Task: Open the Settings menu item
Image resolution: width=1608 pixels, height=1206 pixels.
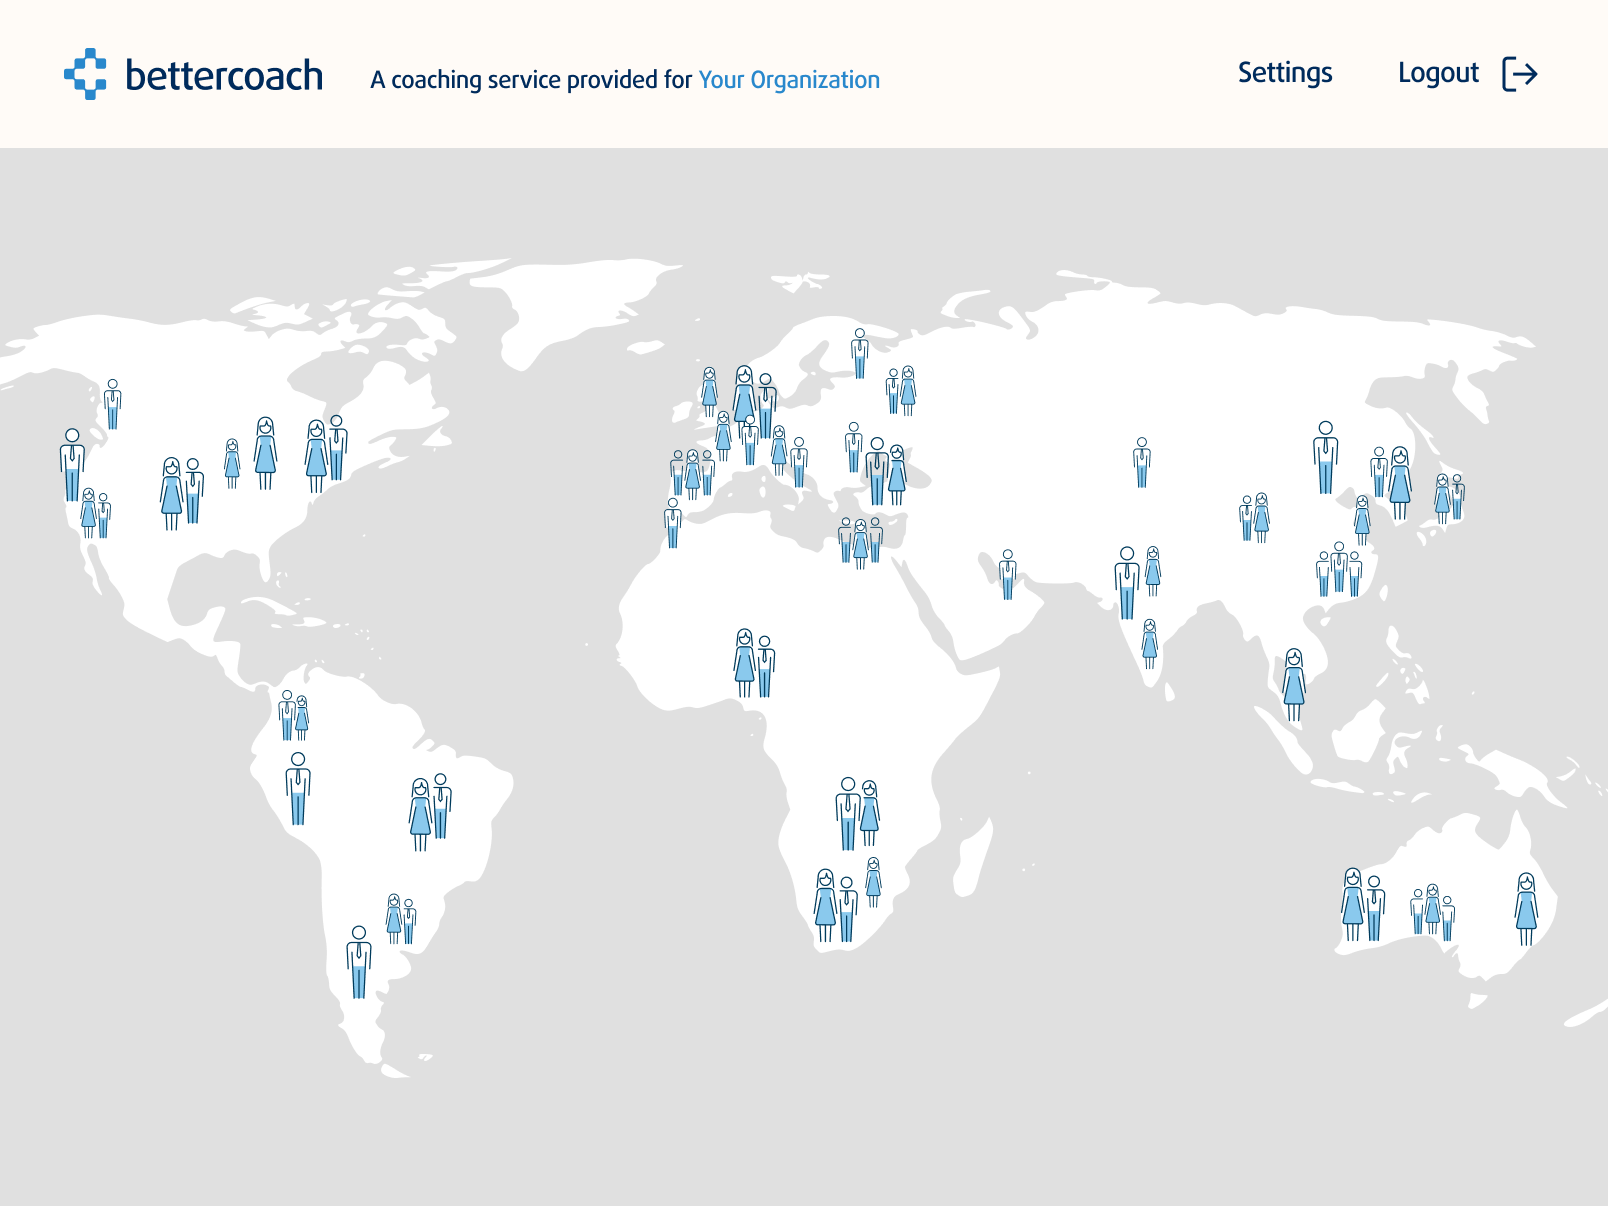Action: tap(1284, 73)
